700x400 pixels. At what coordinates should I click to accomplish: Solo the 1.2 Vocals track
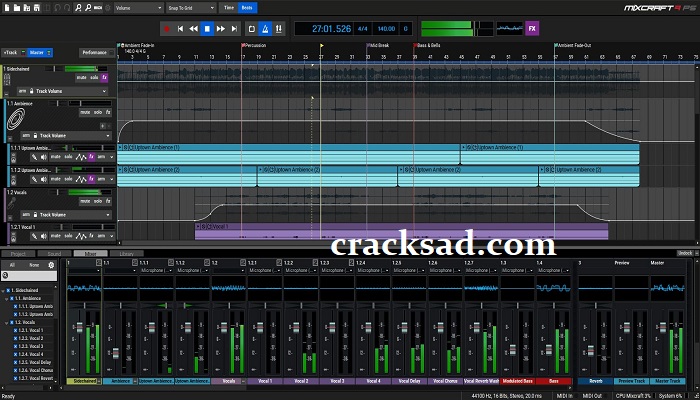coord(98,201)
